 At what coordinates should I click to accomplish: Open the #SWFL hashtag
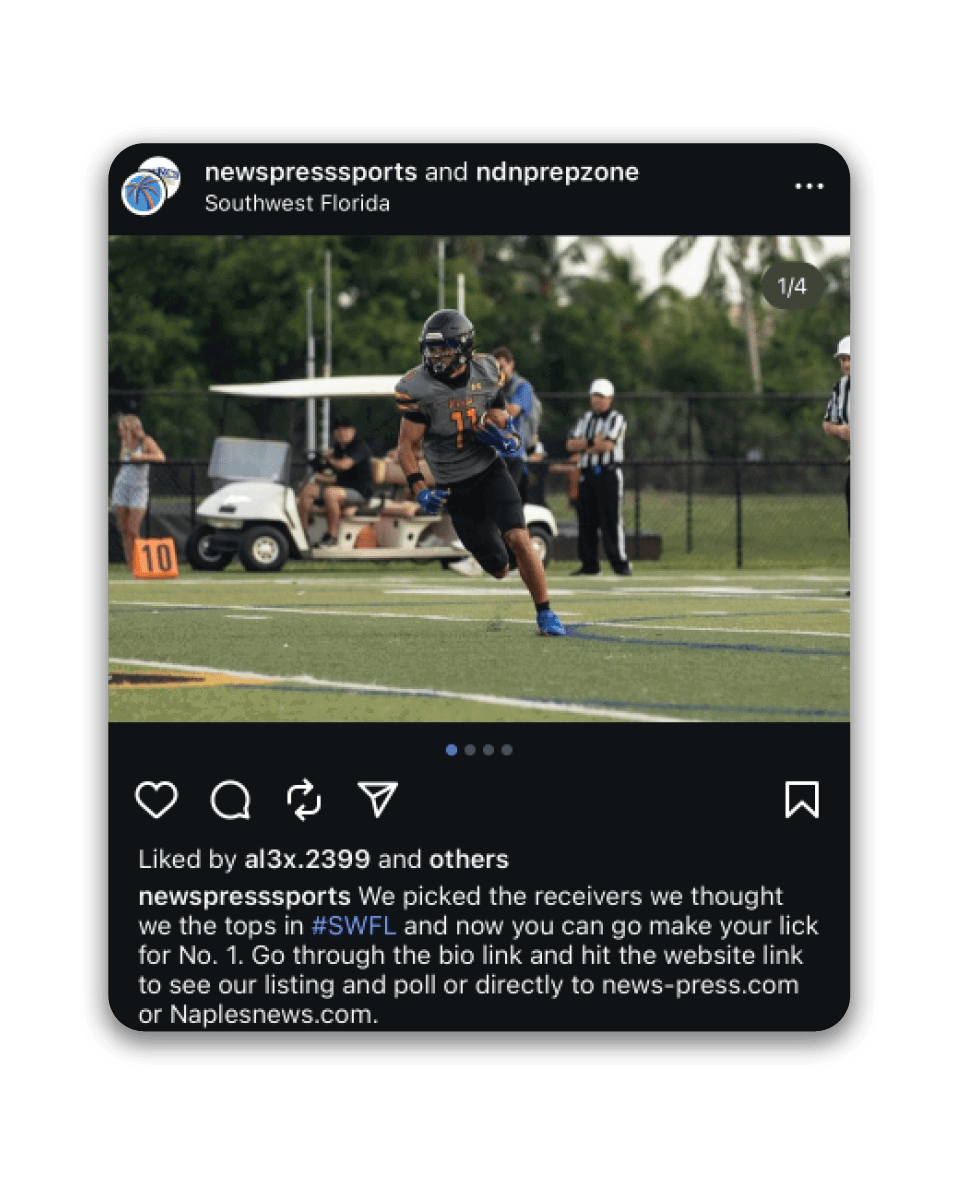click(x=354, y=926)
